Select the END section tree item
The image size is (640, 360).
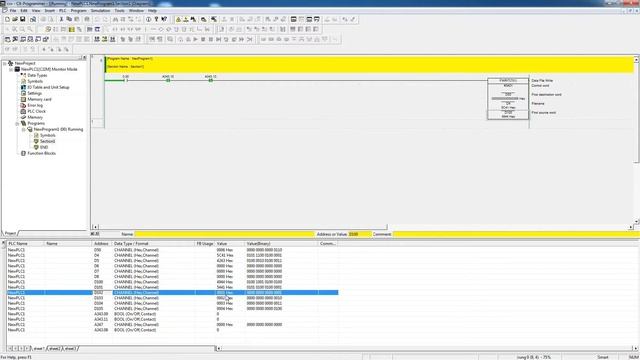(x=44, y=147)
